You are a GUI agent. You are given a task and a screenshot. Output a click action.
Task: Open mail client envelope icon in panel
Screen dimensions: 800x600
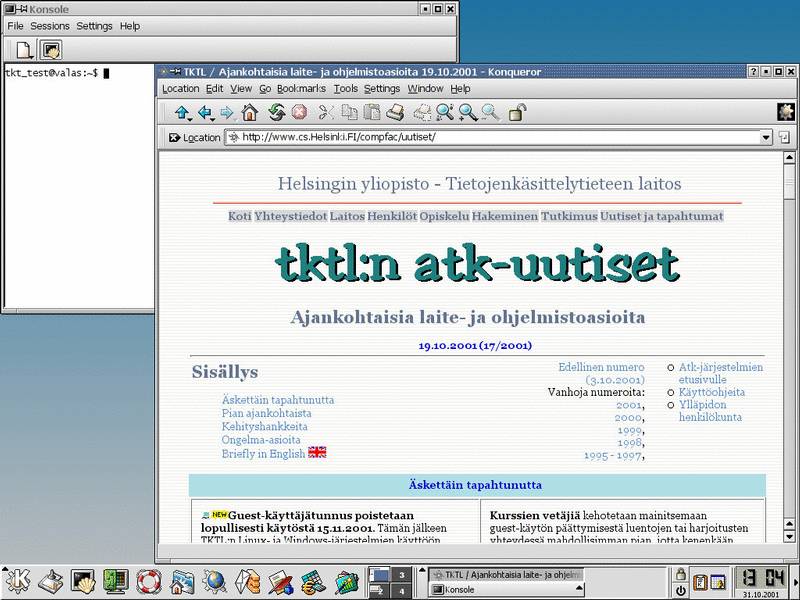click(x=247, y=582)
